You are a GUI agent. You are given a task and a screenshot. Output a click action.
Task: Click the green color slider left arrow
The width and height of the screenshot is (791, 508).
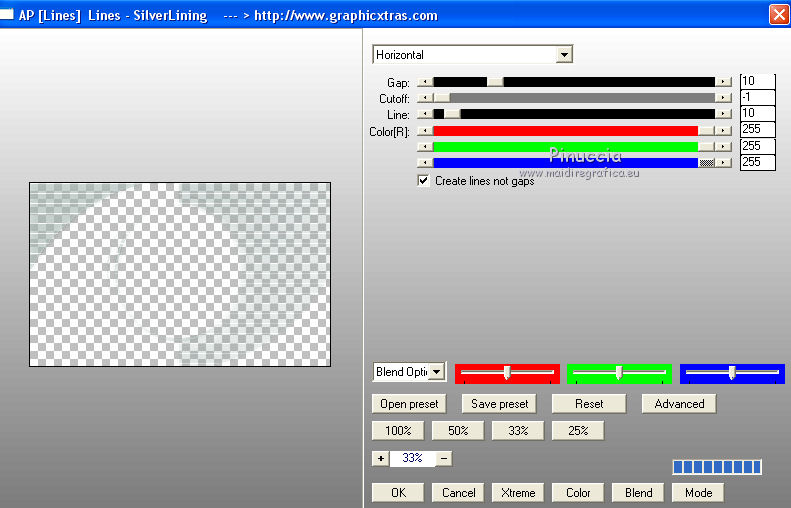pyautogui.click(x=425, y=147)
